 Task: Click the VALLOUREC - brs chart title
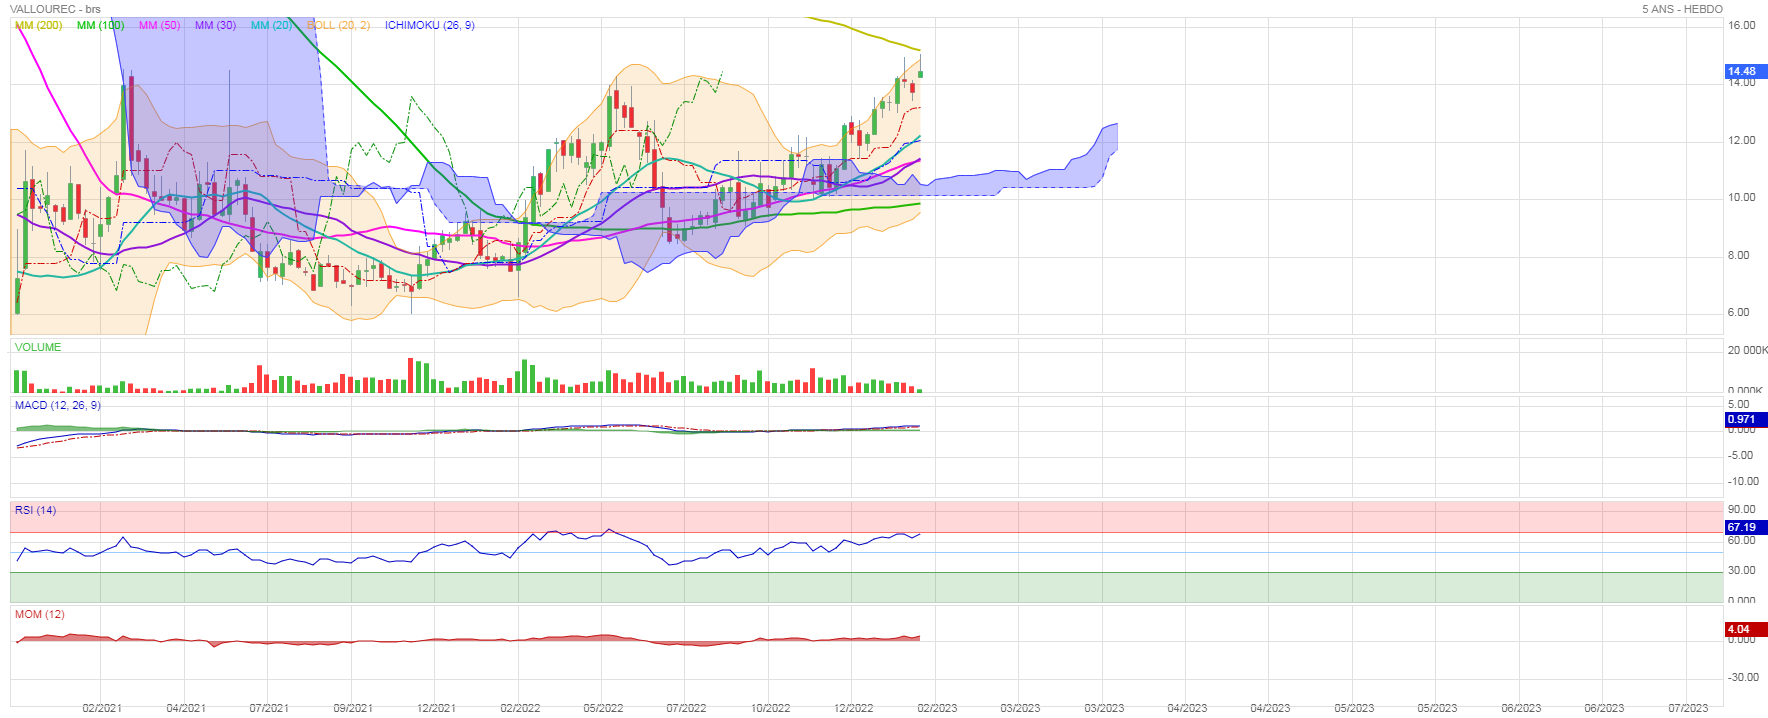point(55,9)
